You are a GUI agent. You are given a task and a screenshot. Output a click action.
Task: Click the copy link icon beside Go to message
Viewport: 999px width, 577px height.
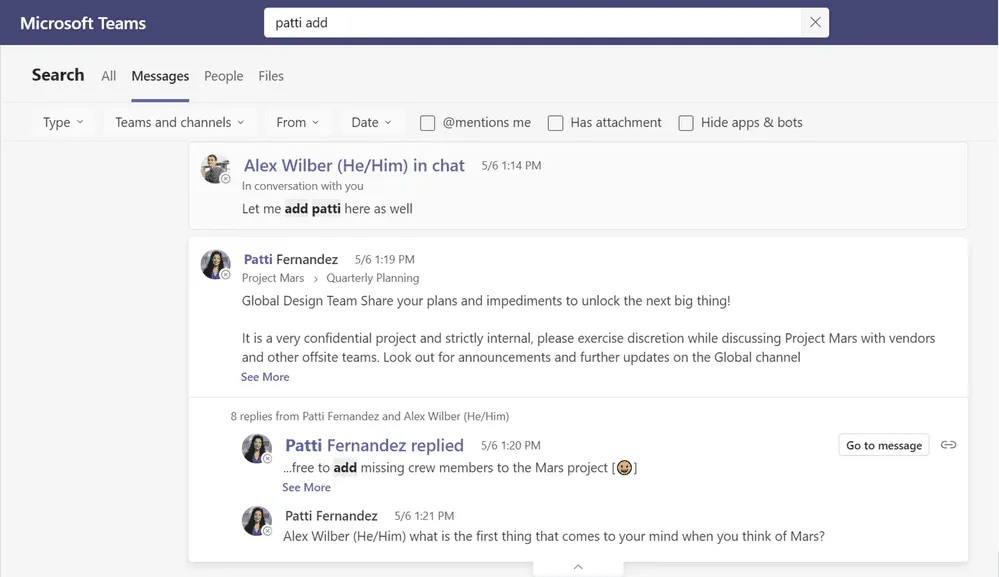pos(947,444)
